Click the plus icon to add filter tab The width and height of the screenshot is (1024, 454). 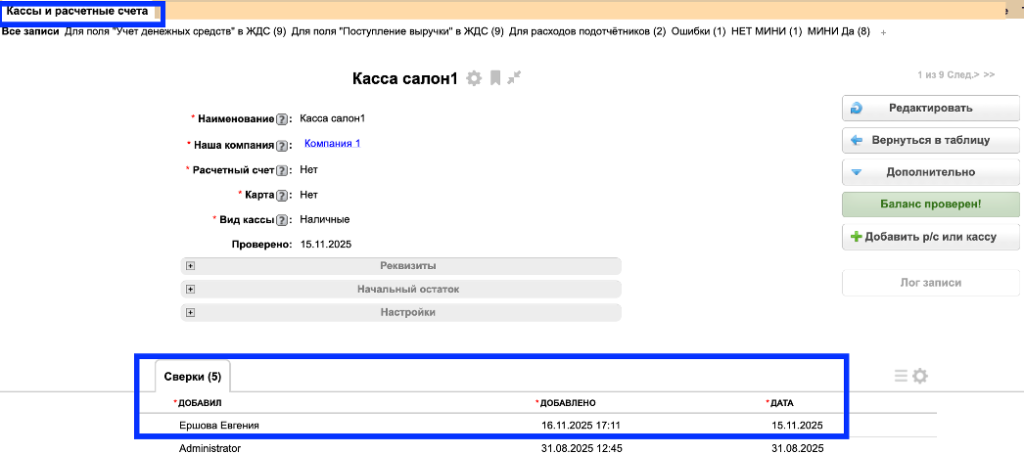(x=883, y=33)
